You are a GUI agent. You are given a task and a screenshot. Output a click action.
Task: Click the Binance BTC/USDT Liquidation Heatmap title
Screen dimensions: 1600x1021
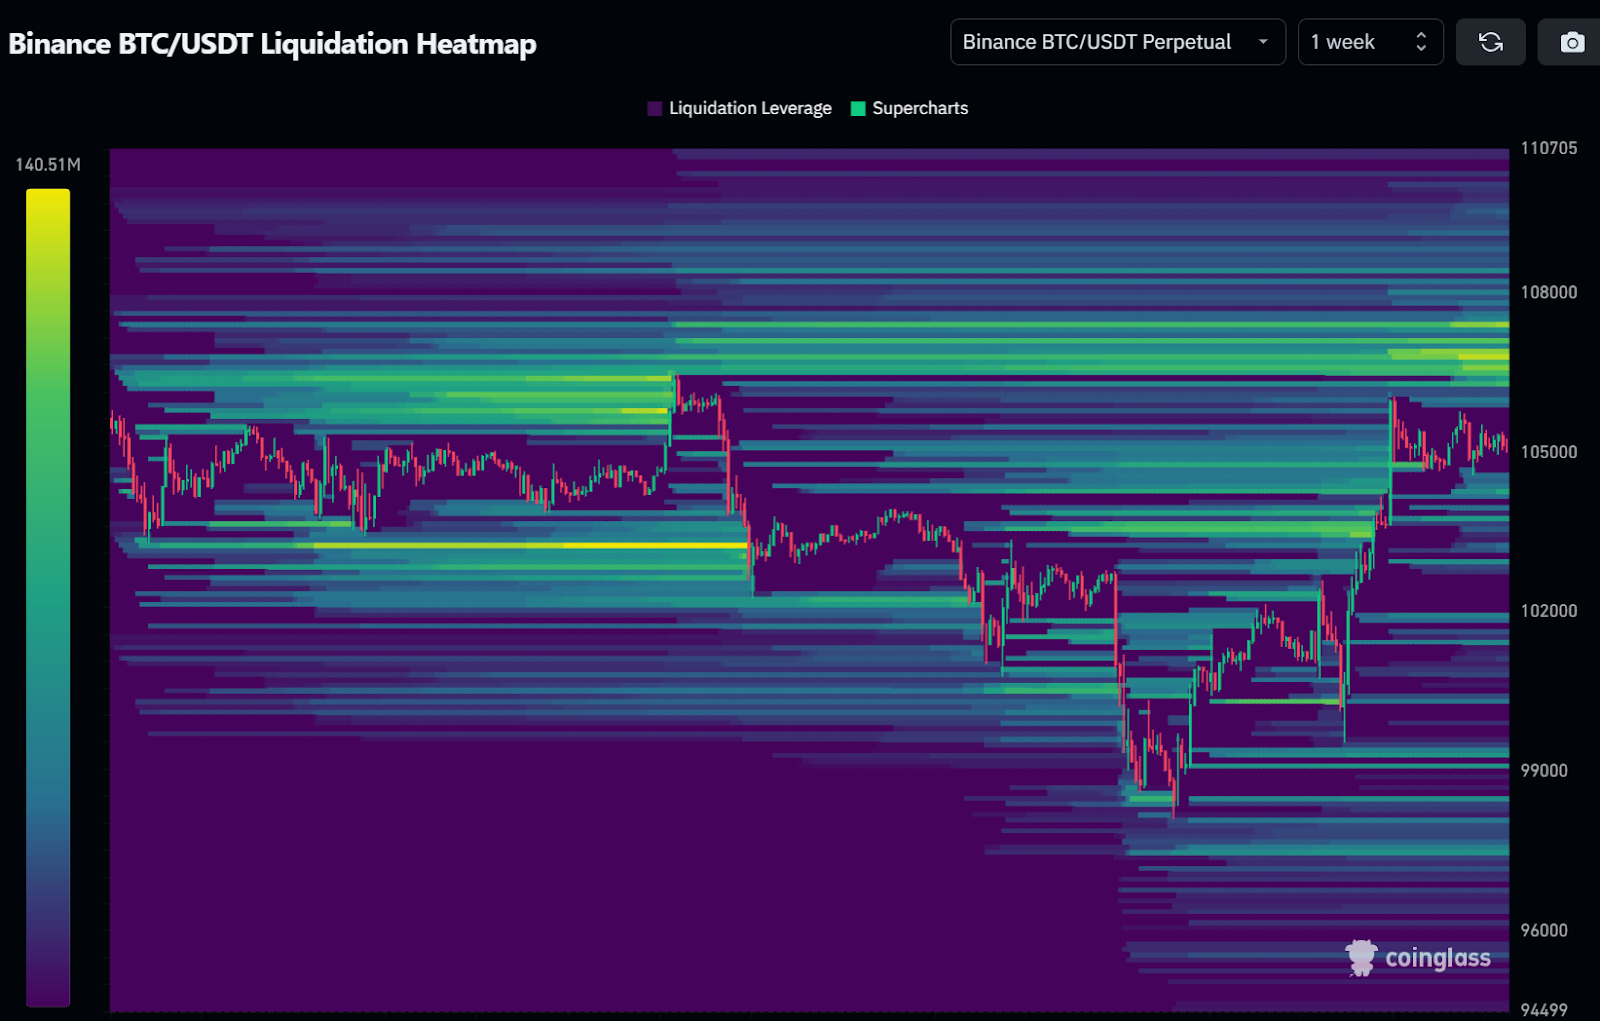click(272, 44)
